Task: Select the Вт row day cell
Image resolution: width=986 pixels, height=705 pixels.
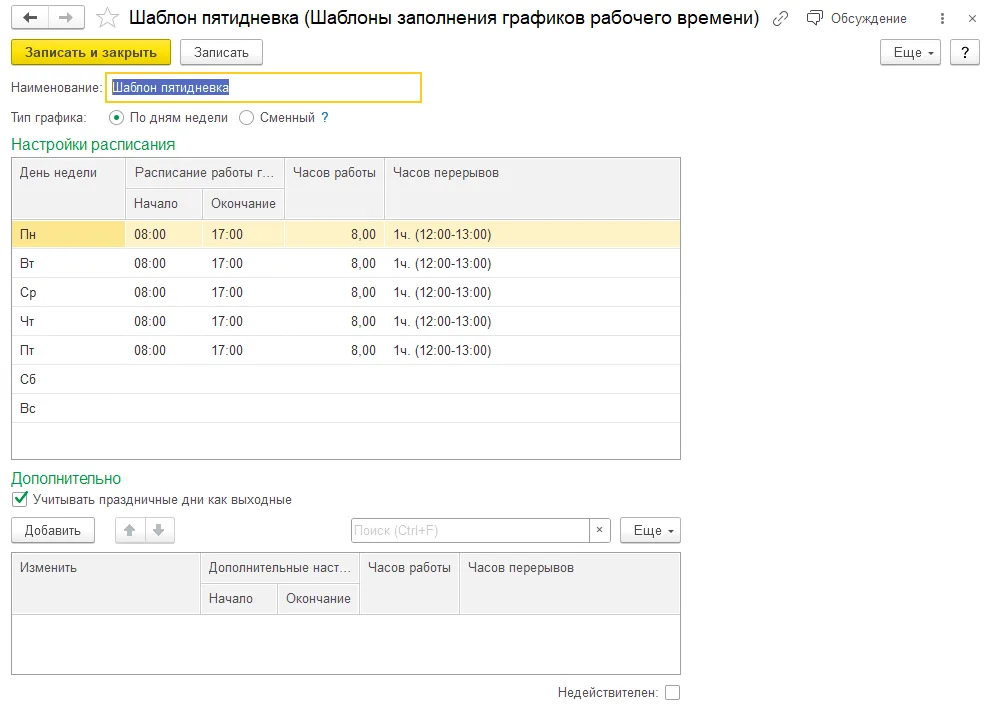Action: click(69, 264)
